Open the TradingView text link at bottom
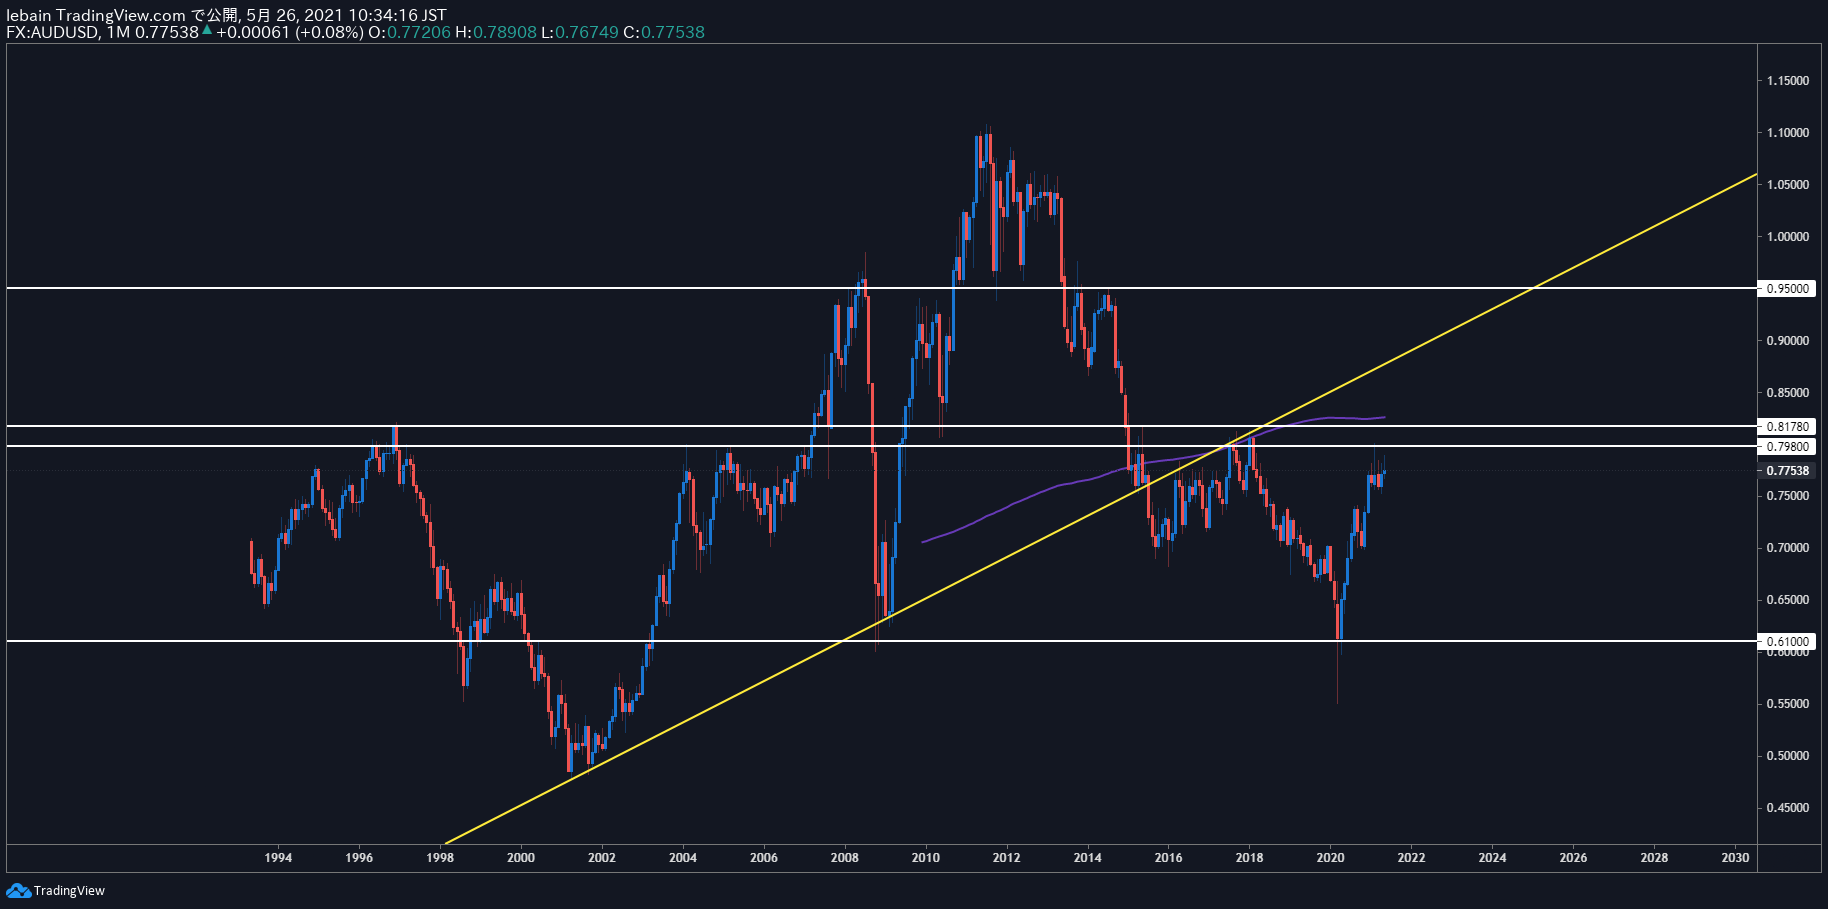 click(x=69, y=891)
